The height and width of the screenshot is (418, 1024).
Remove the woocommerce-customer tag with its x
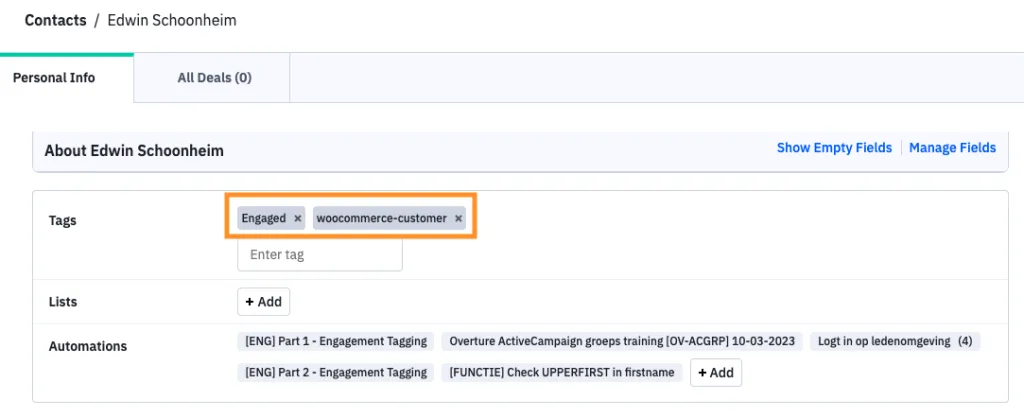tap(458, 218)
